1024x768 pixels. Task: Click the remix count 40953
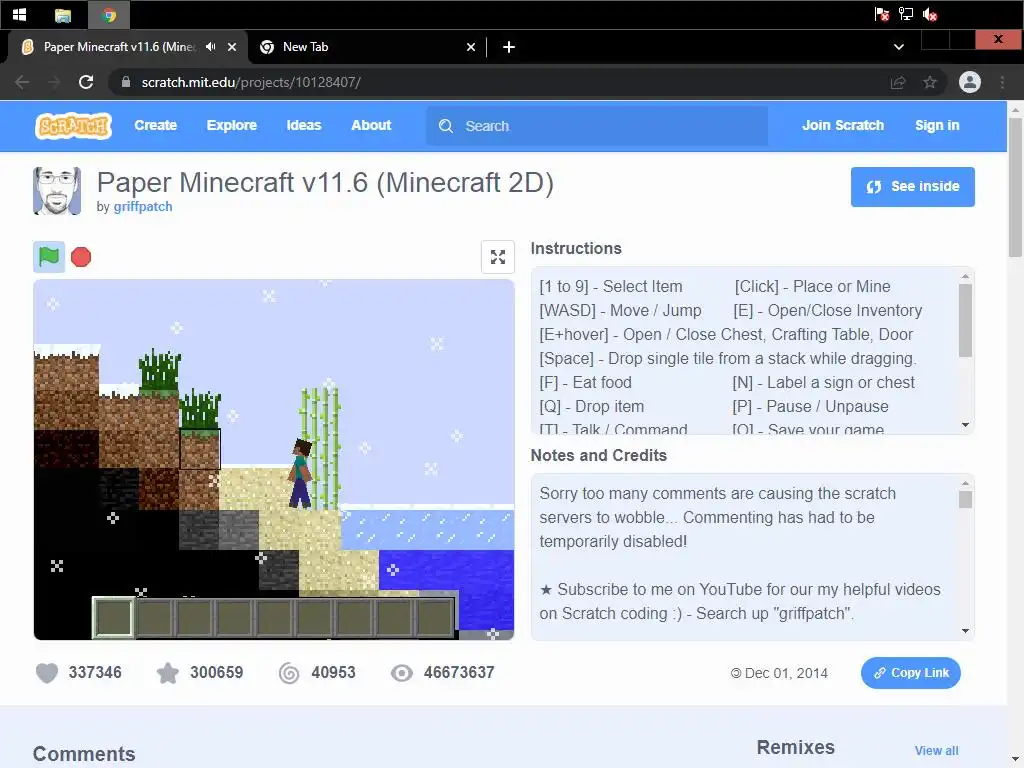tap(333, 673)
